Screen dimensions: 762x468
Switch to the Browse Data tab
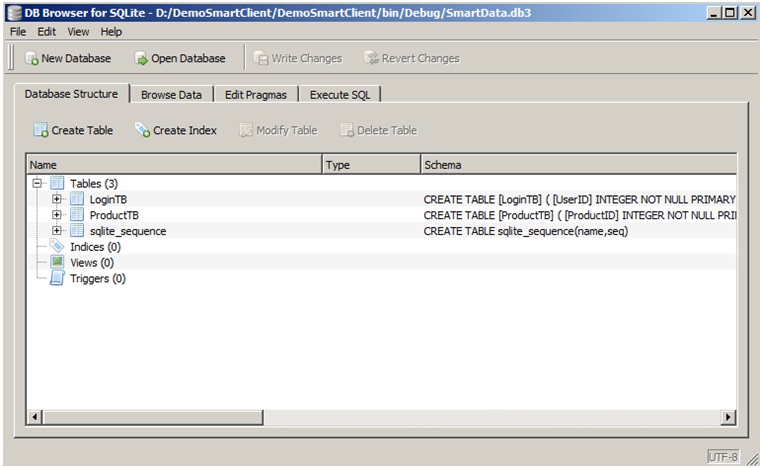pos(171,95)
